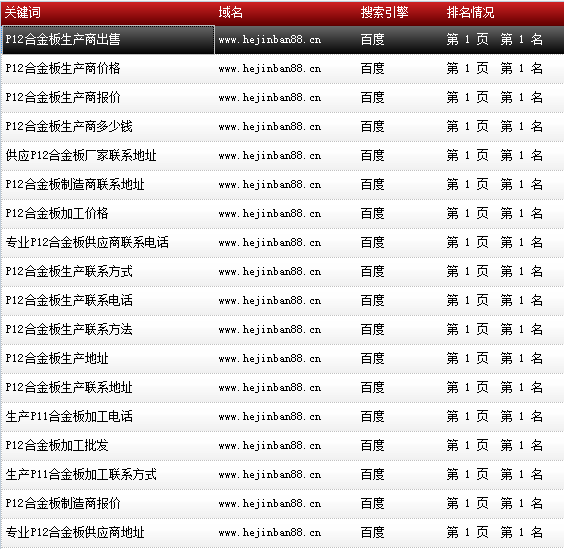Screen dimensions: 564x549
Task: Select row P12合金板生产联系电话
Action: click(x=283, y=300)
